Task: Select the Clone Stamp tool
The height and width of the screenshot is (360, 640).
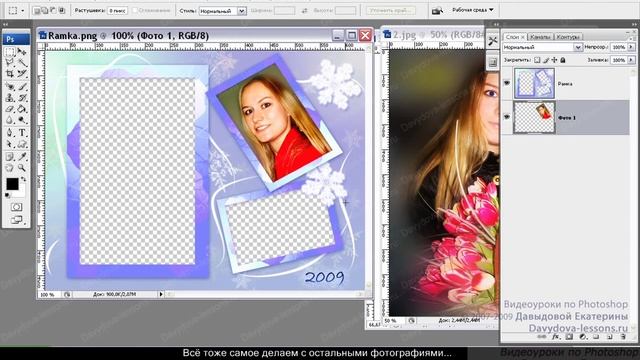Action: coord(10,98)
